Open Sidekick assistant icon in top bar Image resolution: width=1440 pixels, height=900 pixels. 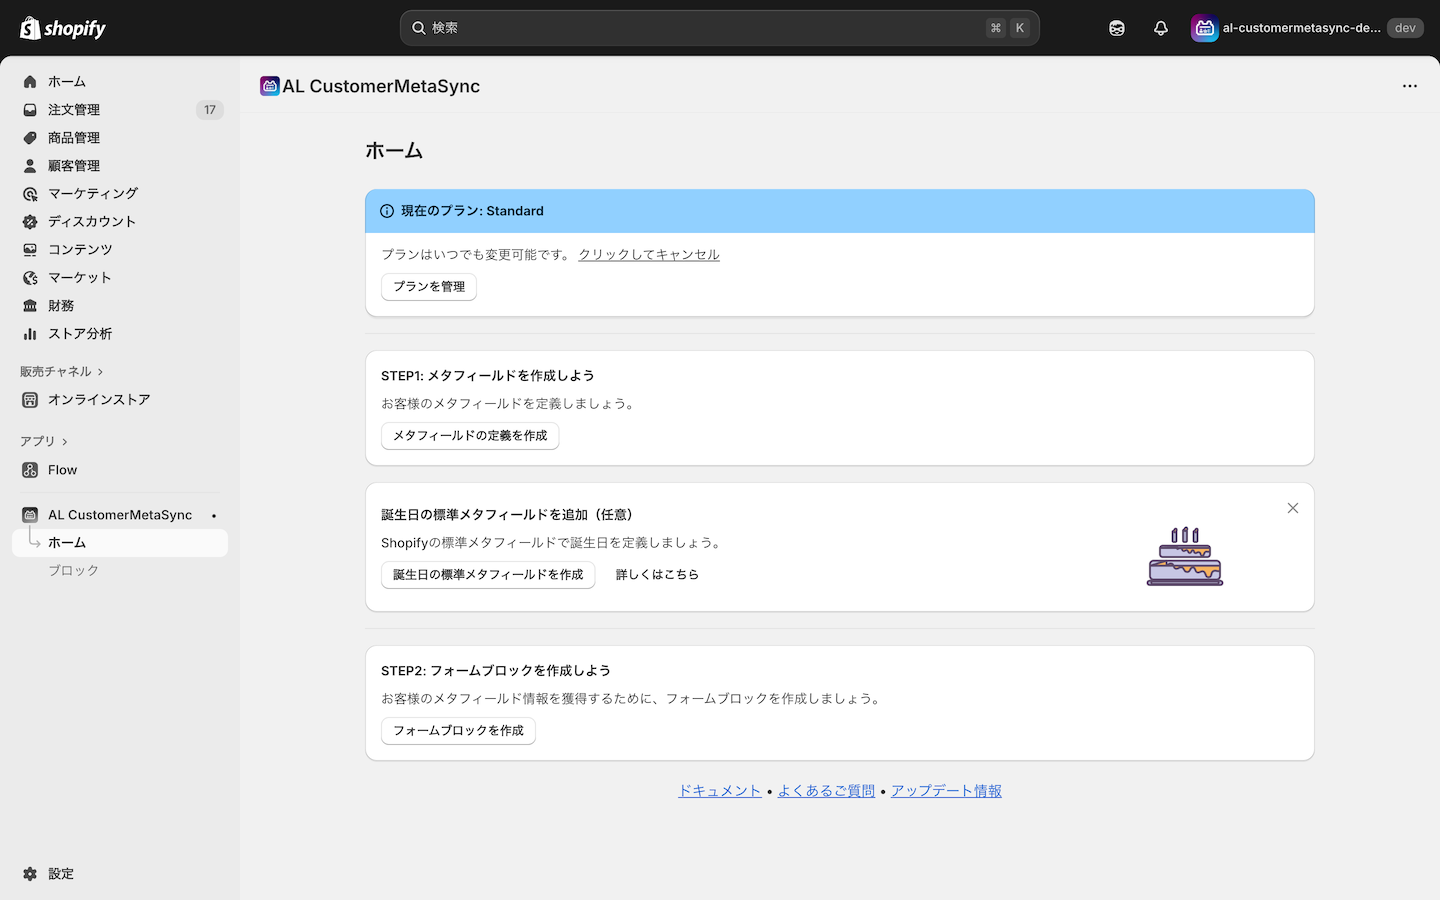1116,28
